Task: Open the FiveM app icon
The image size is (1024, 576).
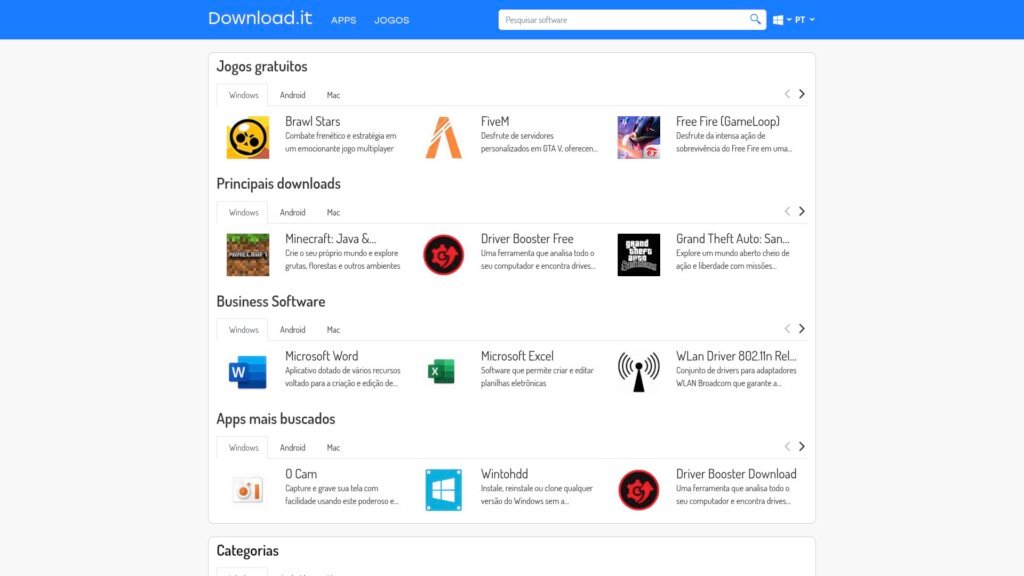Action: pos(443,137)
